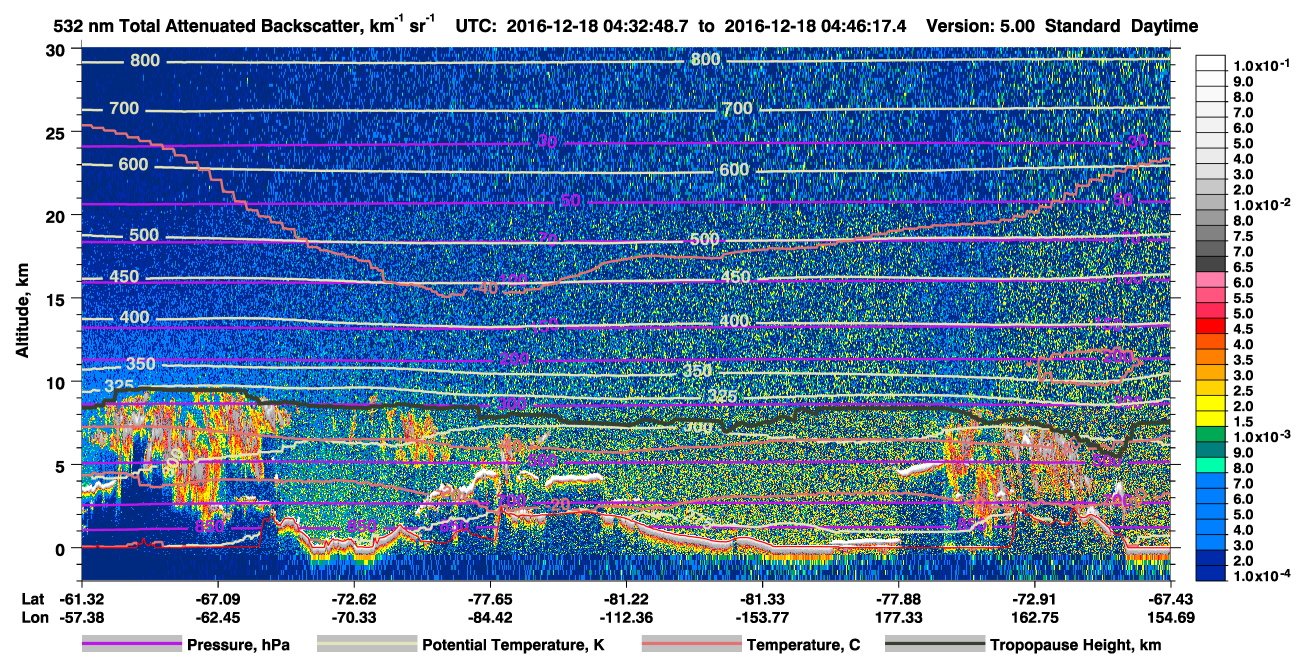Click the word Standard in the header
Screen dimensions: 1300x667
pos(1081,26)
